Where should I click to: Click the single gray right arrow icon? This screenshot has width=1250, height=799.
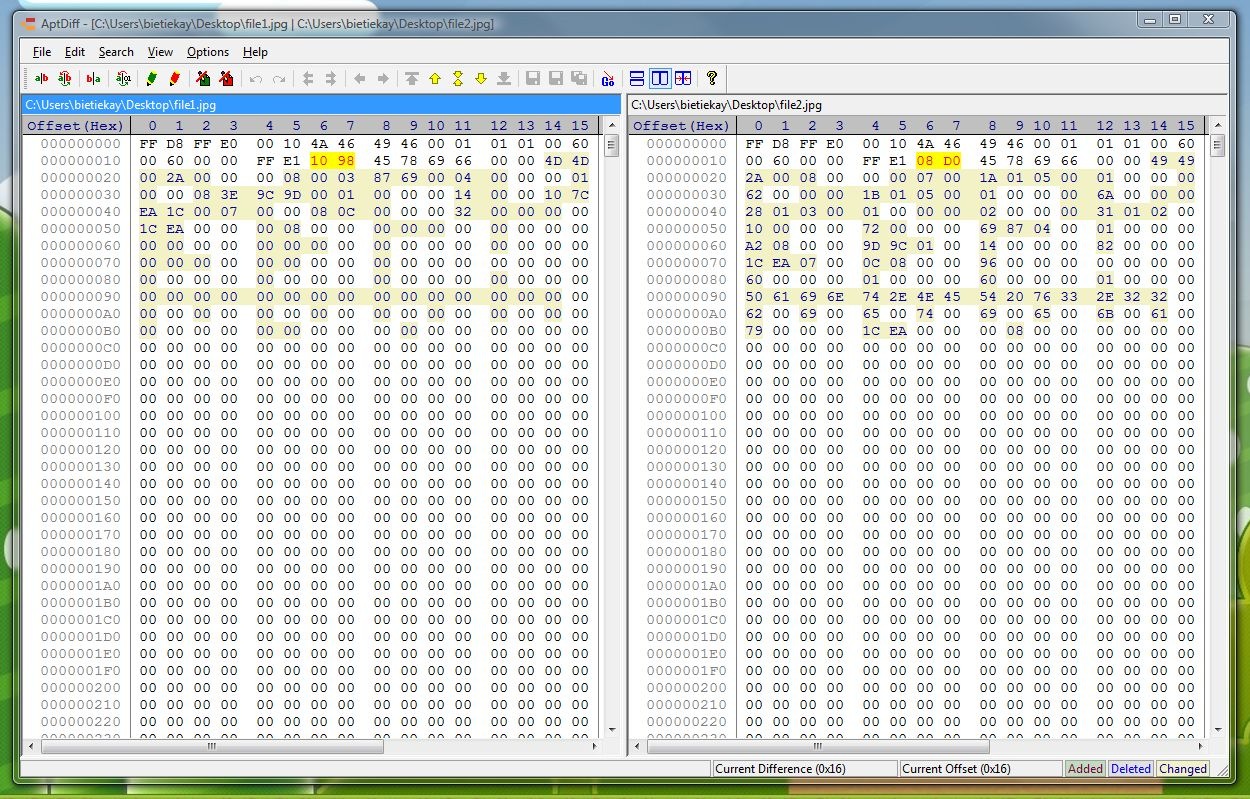[383, 78]
